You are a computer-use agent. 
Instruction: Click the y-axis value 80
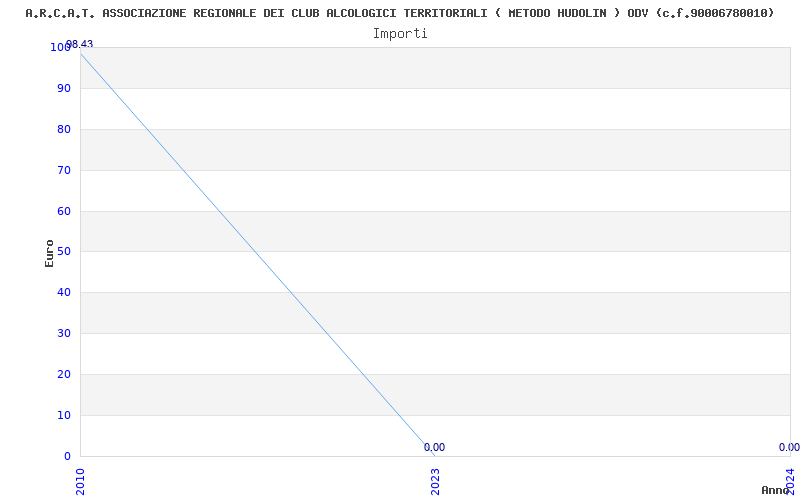pyautogui.click(x=64, y=129)
